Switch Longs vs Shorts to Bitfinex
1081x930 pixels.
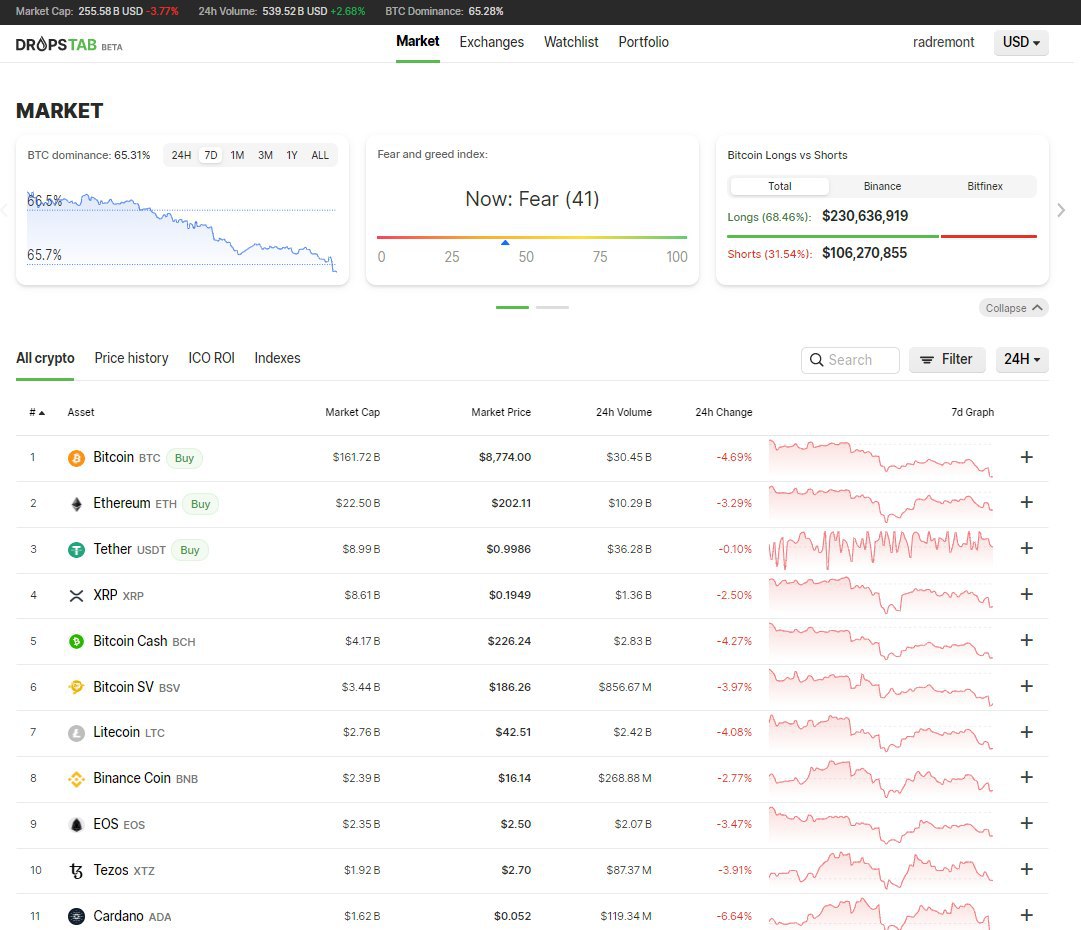pyautogui.click(x=984, y=186)
